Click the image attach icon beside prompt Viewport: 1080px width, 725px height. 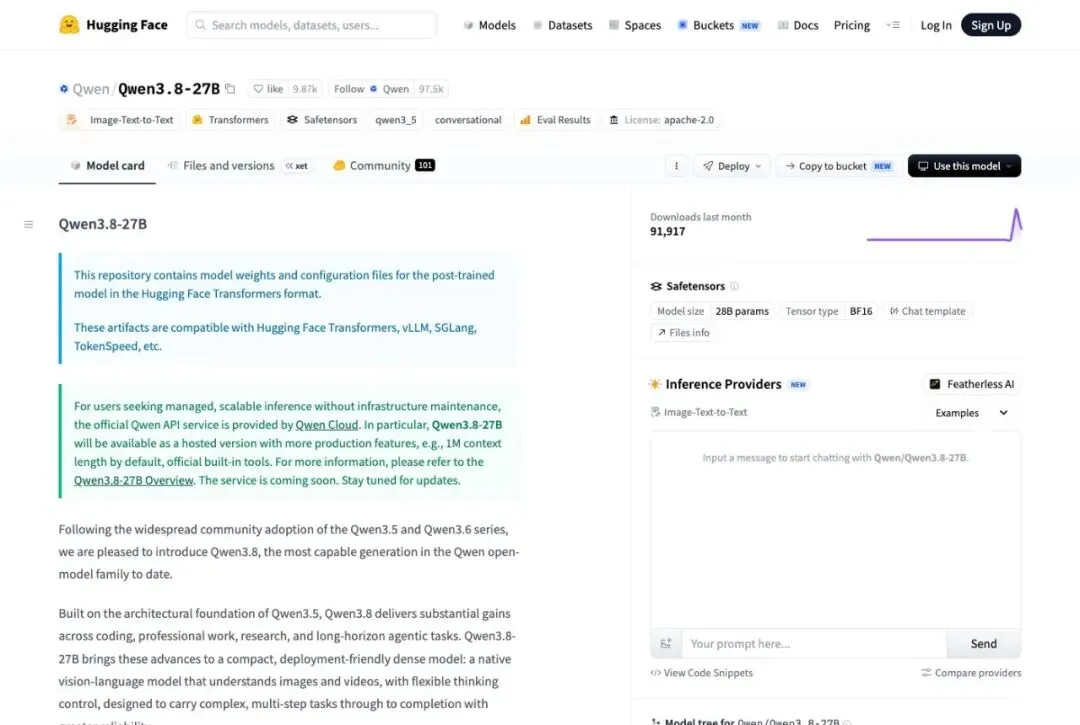[665, 644]
